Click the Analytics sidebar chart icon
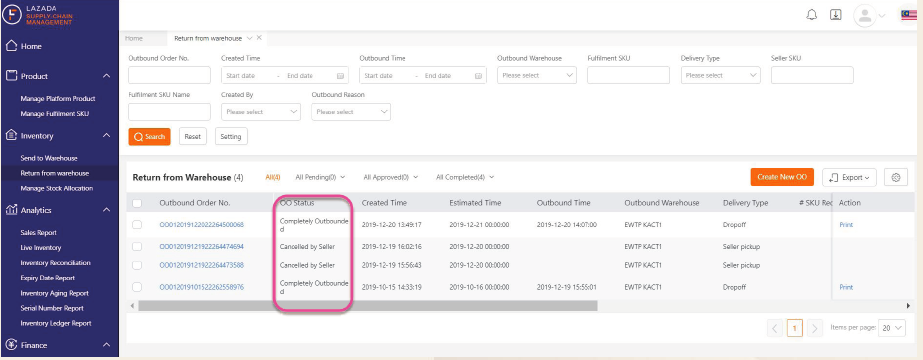This screenshot has width=923, height=360. [11, 210]
